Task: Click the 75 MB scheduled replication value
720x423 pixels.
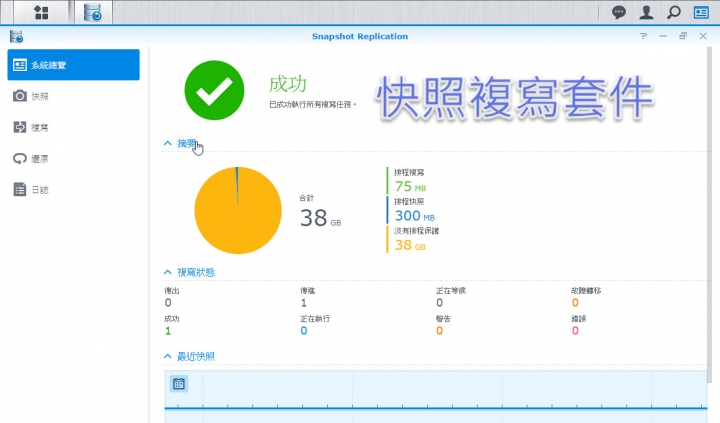Action: 411,186
